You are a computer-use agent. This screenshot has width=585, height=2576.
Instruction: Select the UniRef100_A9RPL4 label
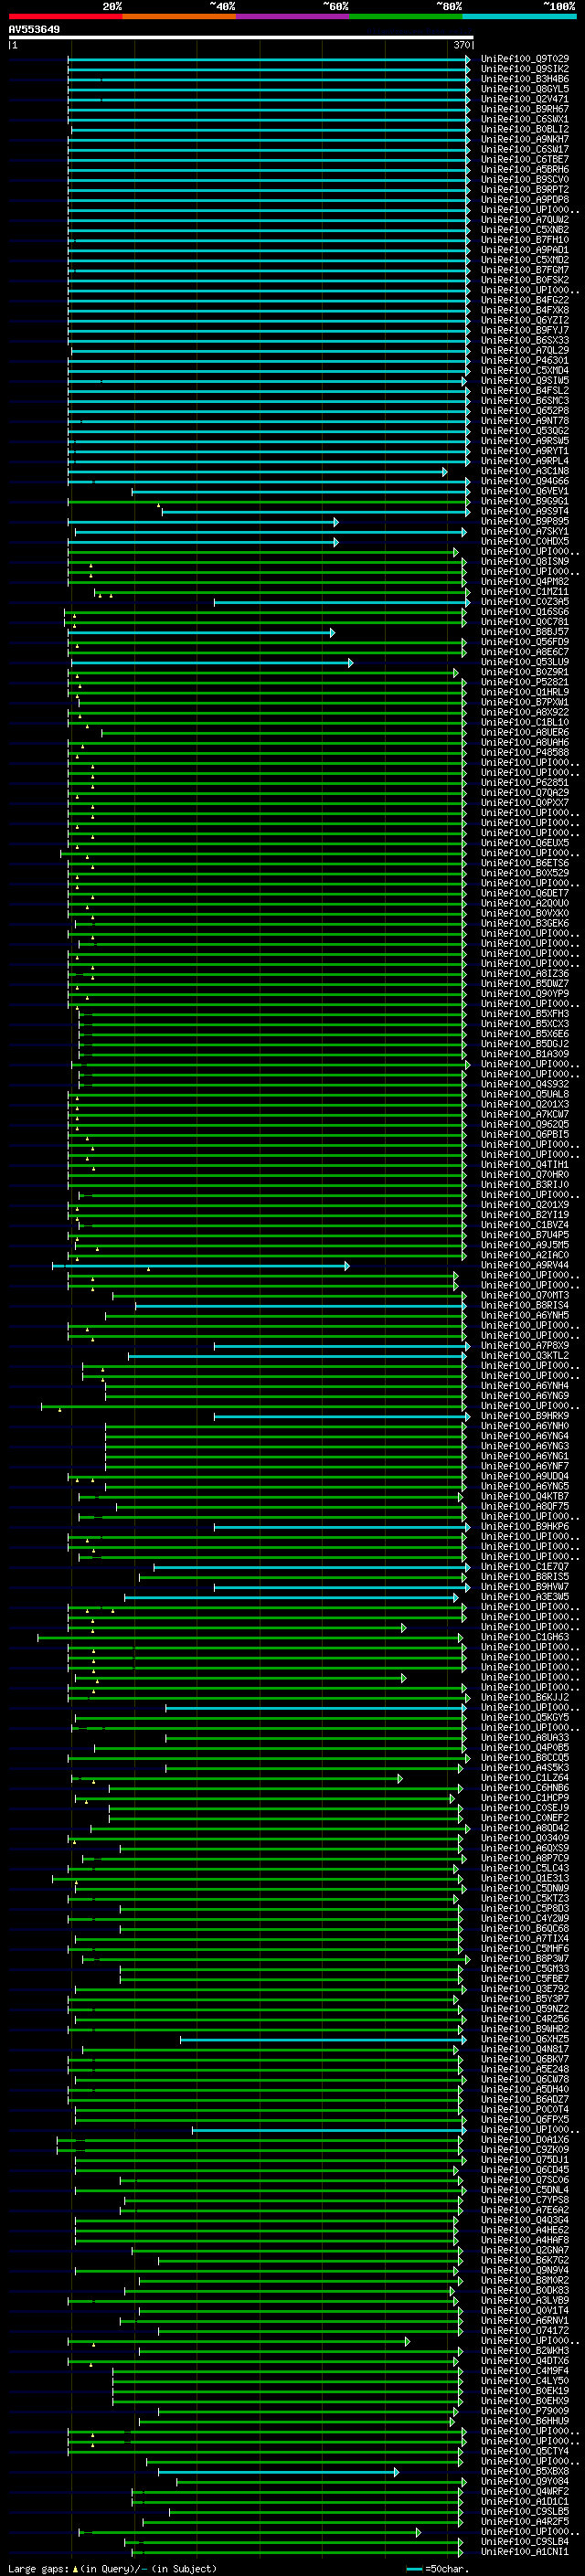pyautogui.click(x=525, y=461)
